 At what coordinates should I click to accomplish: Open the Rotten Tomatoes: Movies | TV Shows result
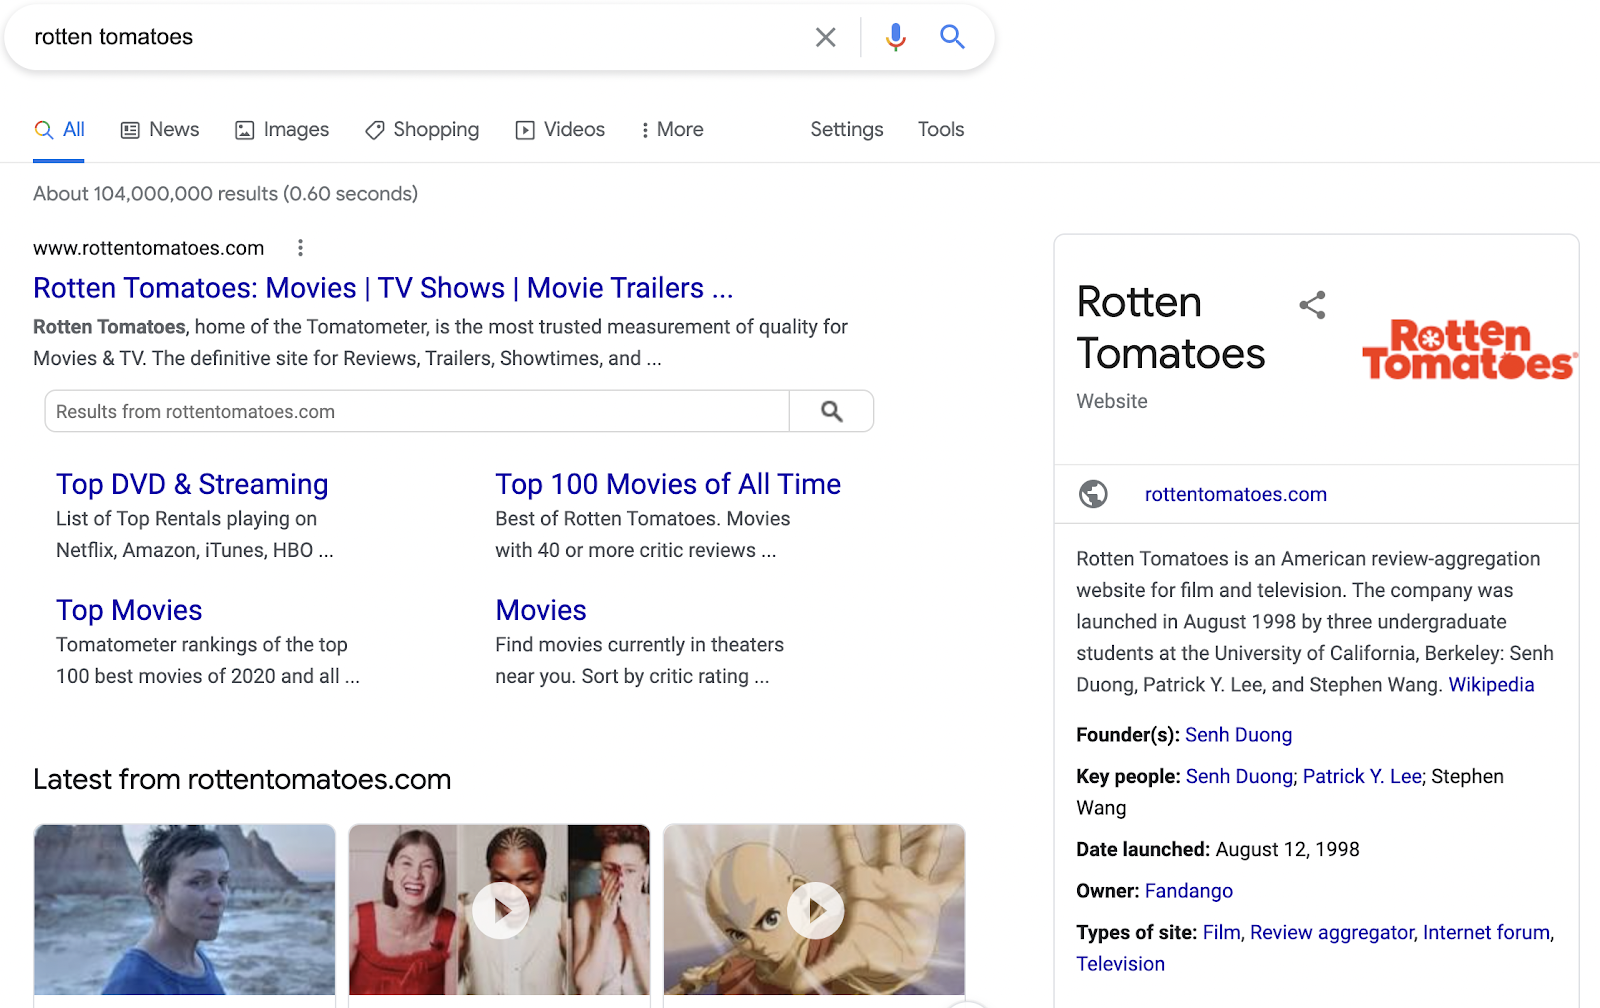[383, 288]
